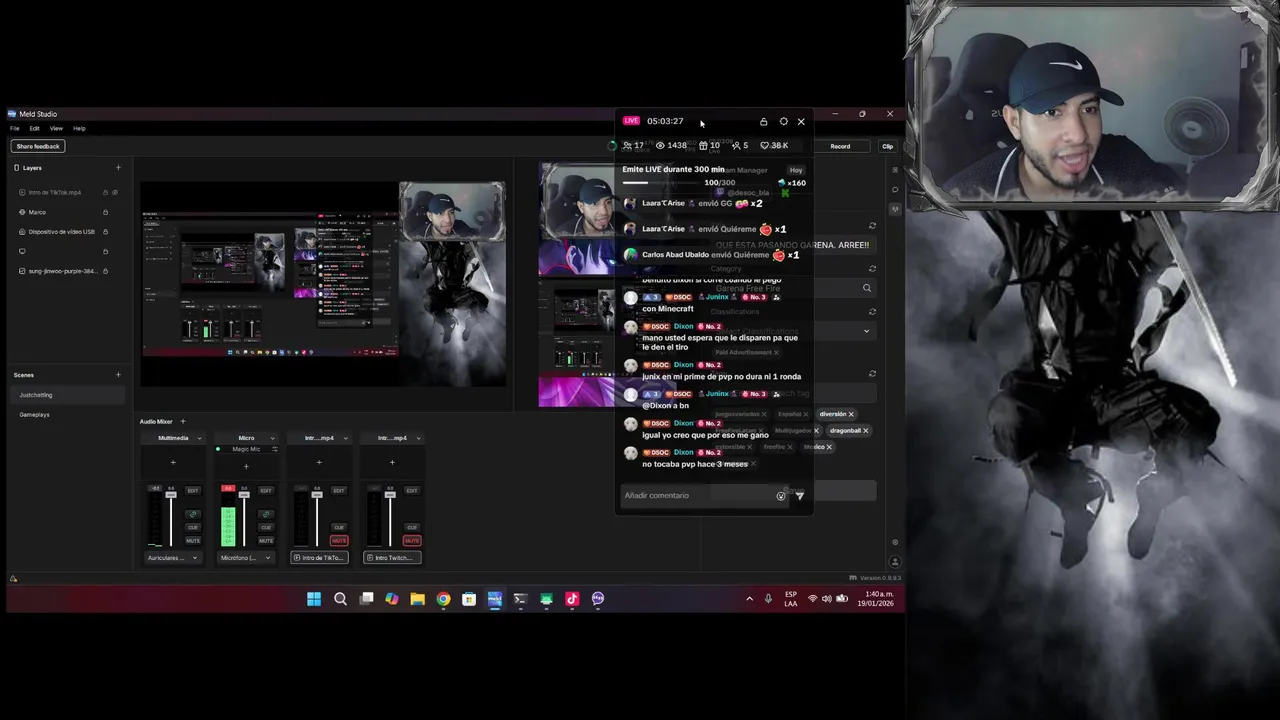Click the Intro Twitch source chip

392,557
